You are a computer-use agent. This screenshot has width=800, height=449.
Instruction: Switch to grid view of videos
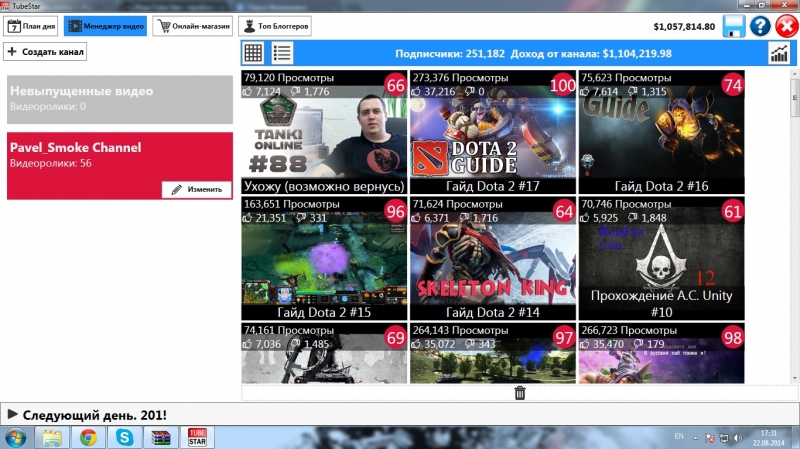tap(254, 53)
